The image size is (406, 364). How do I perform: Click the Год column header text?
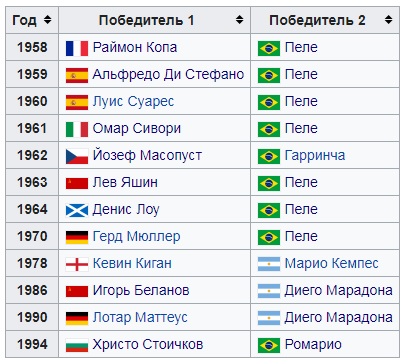click(x=24, y=20)
